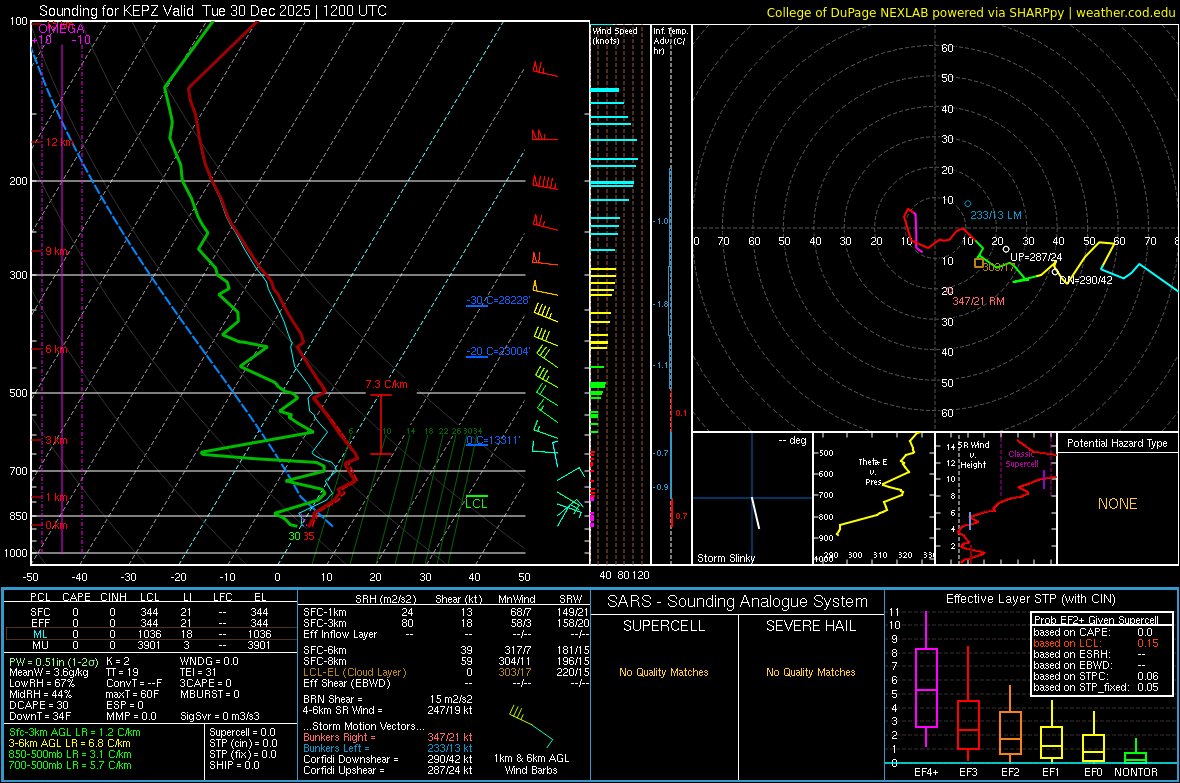Screen dimensions: 1180x783
Task: Select the SFC parcel row
Action: [x=151, y=612]
